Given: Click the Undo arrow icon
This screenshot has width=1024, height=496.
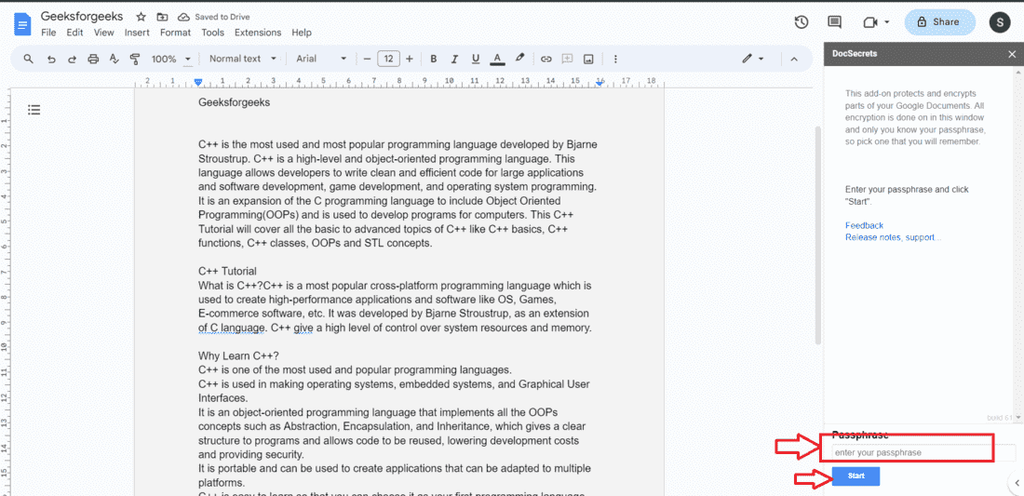Looking at the screenshot, I should [x=51, y=59].
